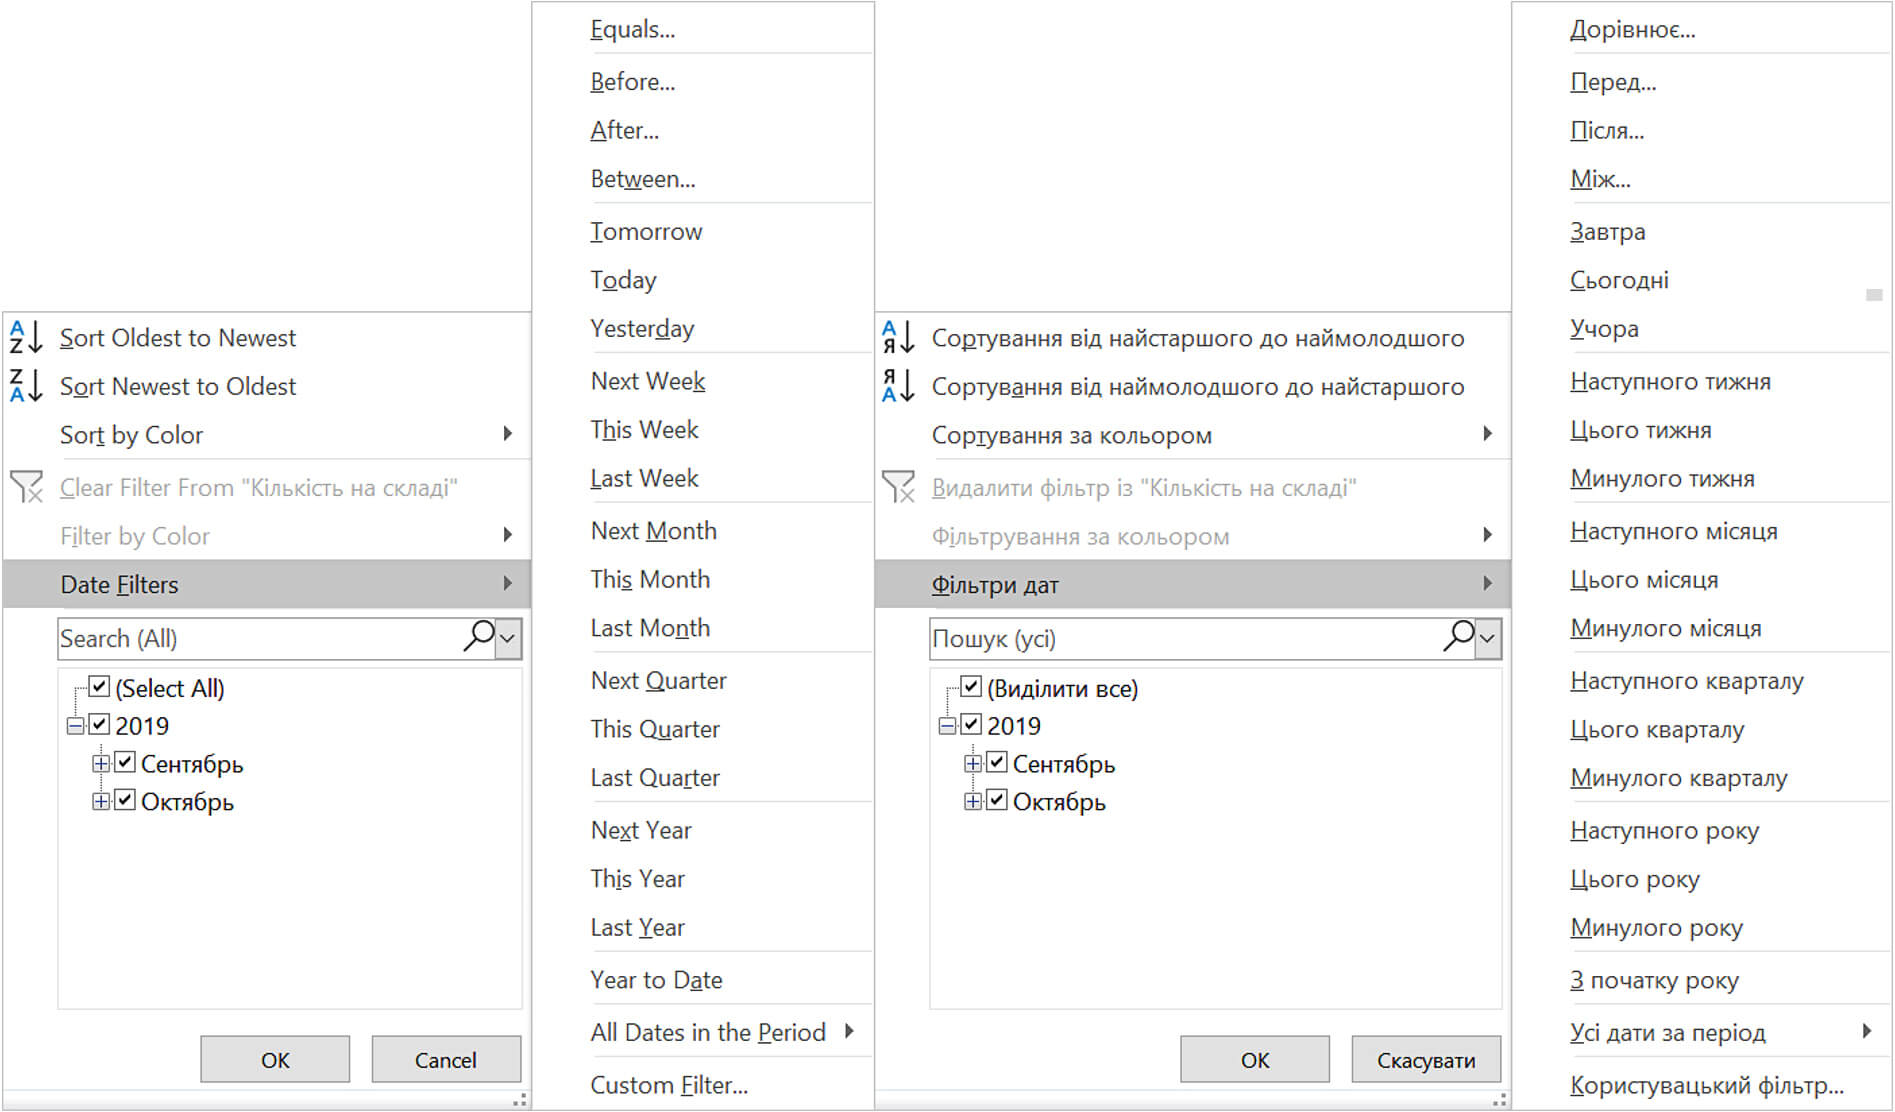Screen dimensions: 1895x1112
Task: Click into the Пошук (усі) search field
Action: [1180, 638]
